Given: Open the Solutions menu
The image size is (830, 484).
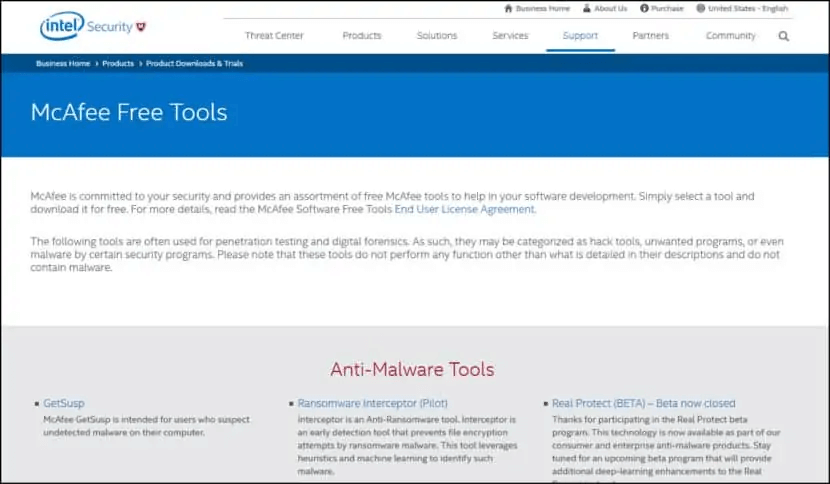Looking at the screenshot, I should pyautogui.click(x=437, y=35).
